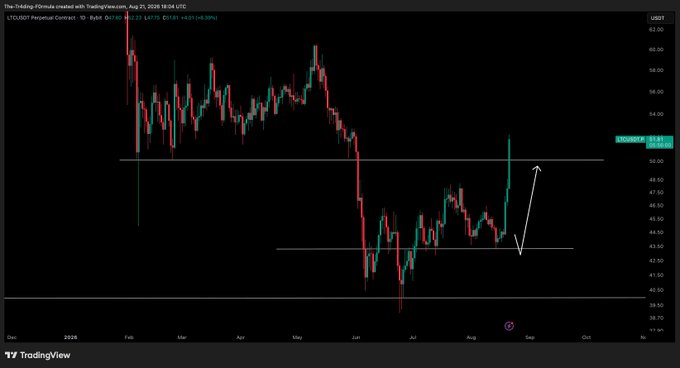Click the 46.50 price axis label
The width and height of the screenshot is (680, 368).
(656, 206)
